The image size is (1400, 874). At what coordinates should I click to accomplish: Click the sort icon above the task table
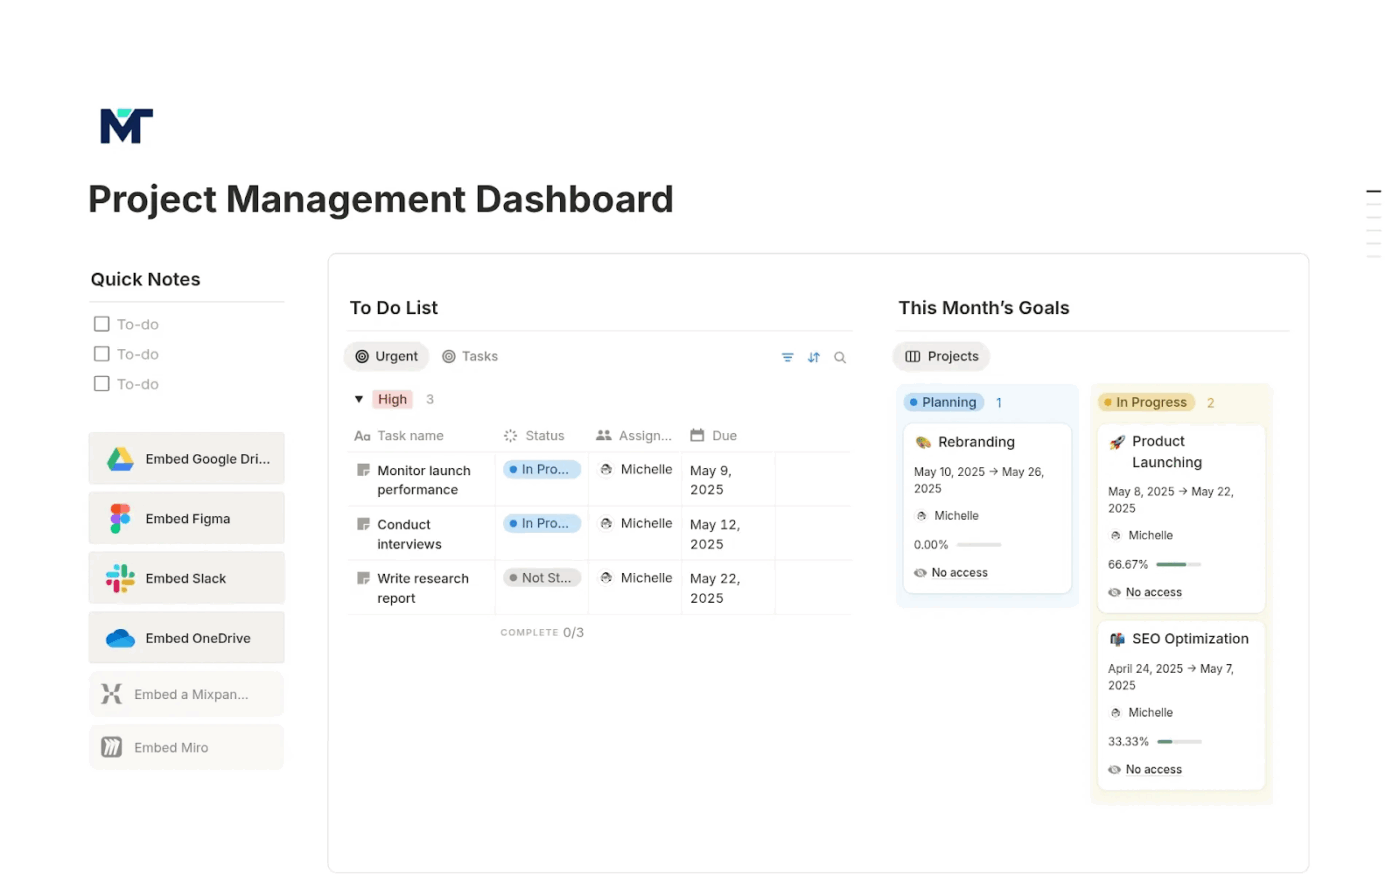coord(813,356)
